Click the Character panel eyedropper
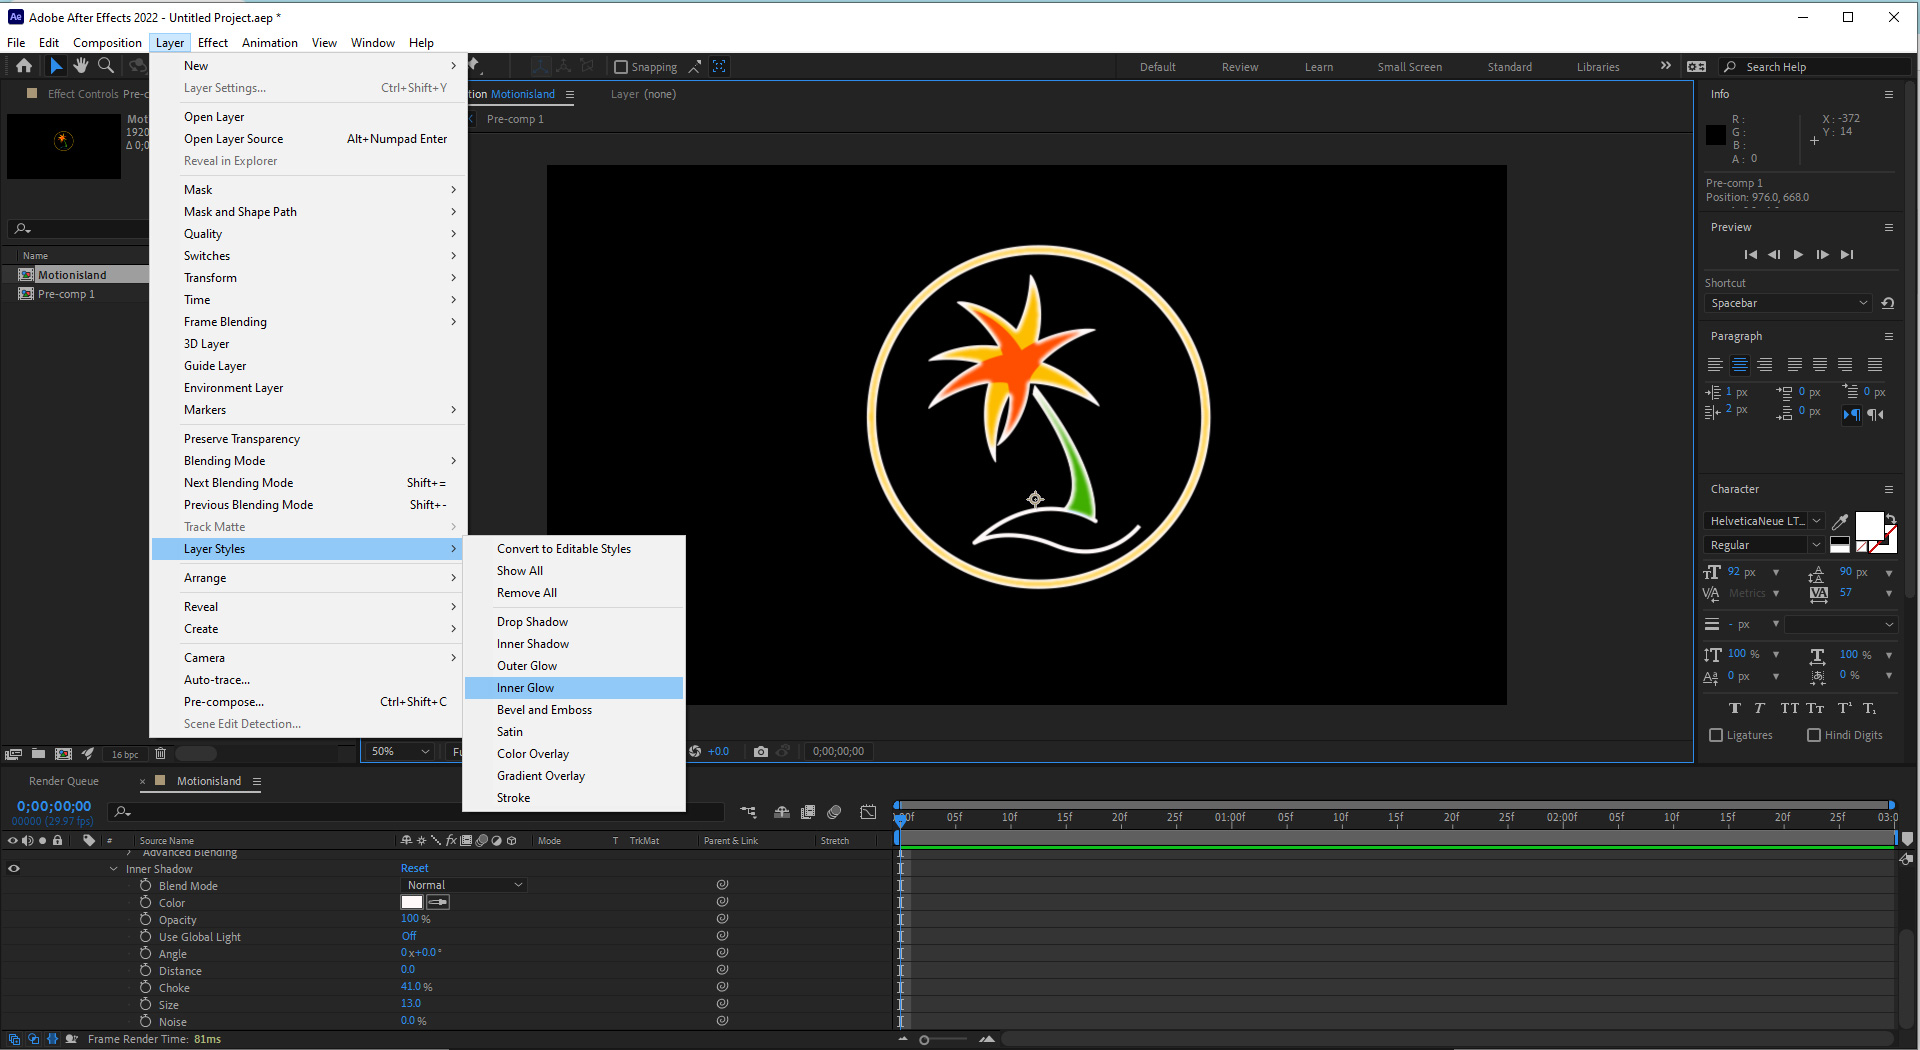Image resolution: width=1920 pixels, height=1050 pixels. pos(1840,521)
